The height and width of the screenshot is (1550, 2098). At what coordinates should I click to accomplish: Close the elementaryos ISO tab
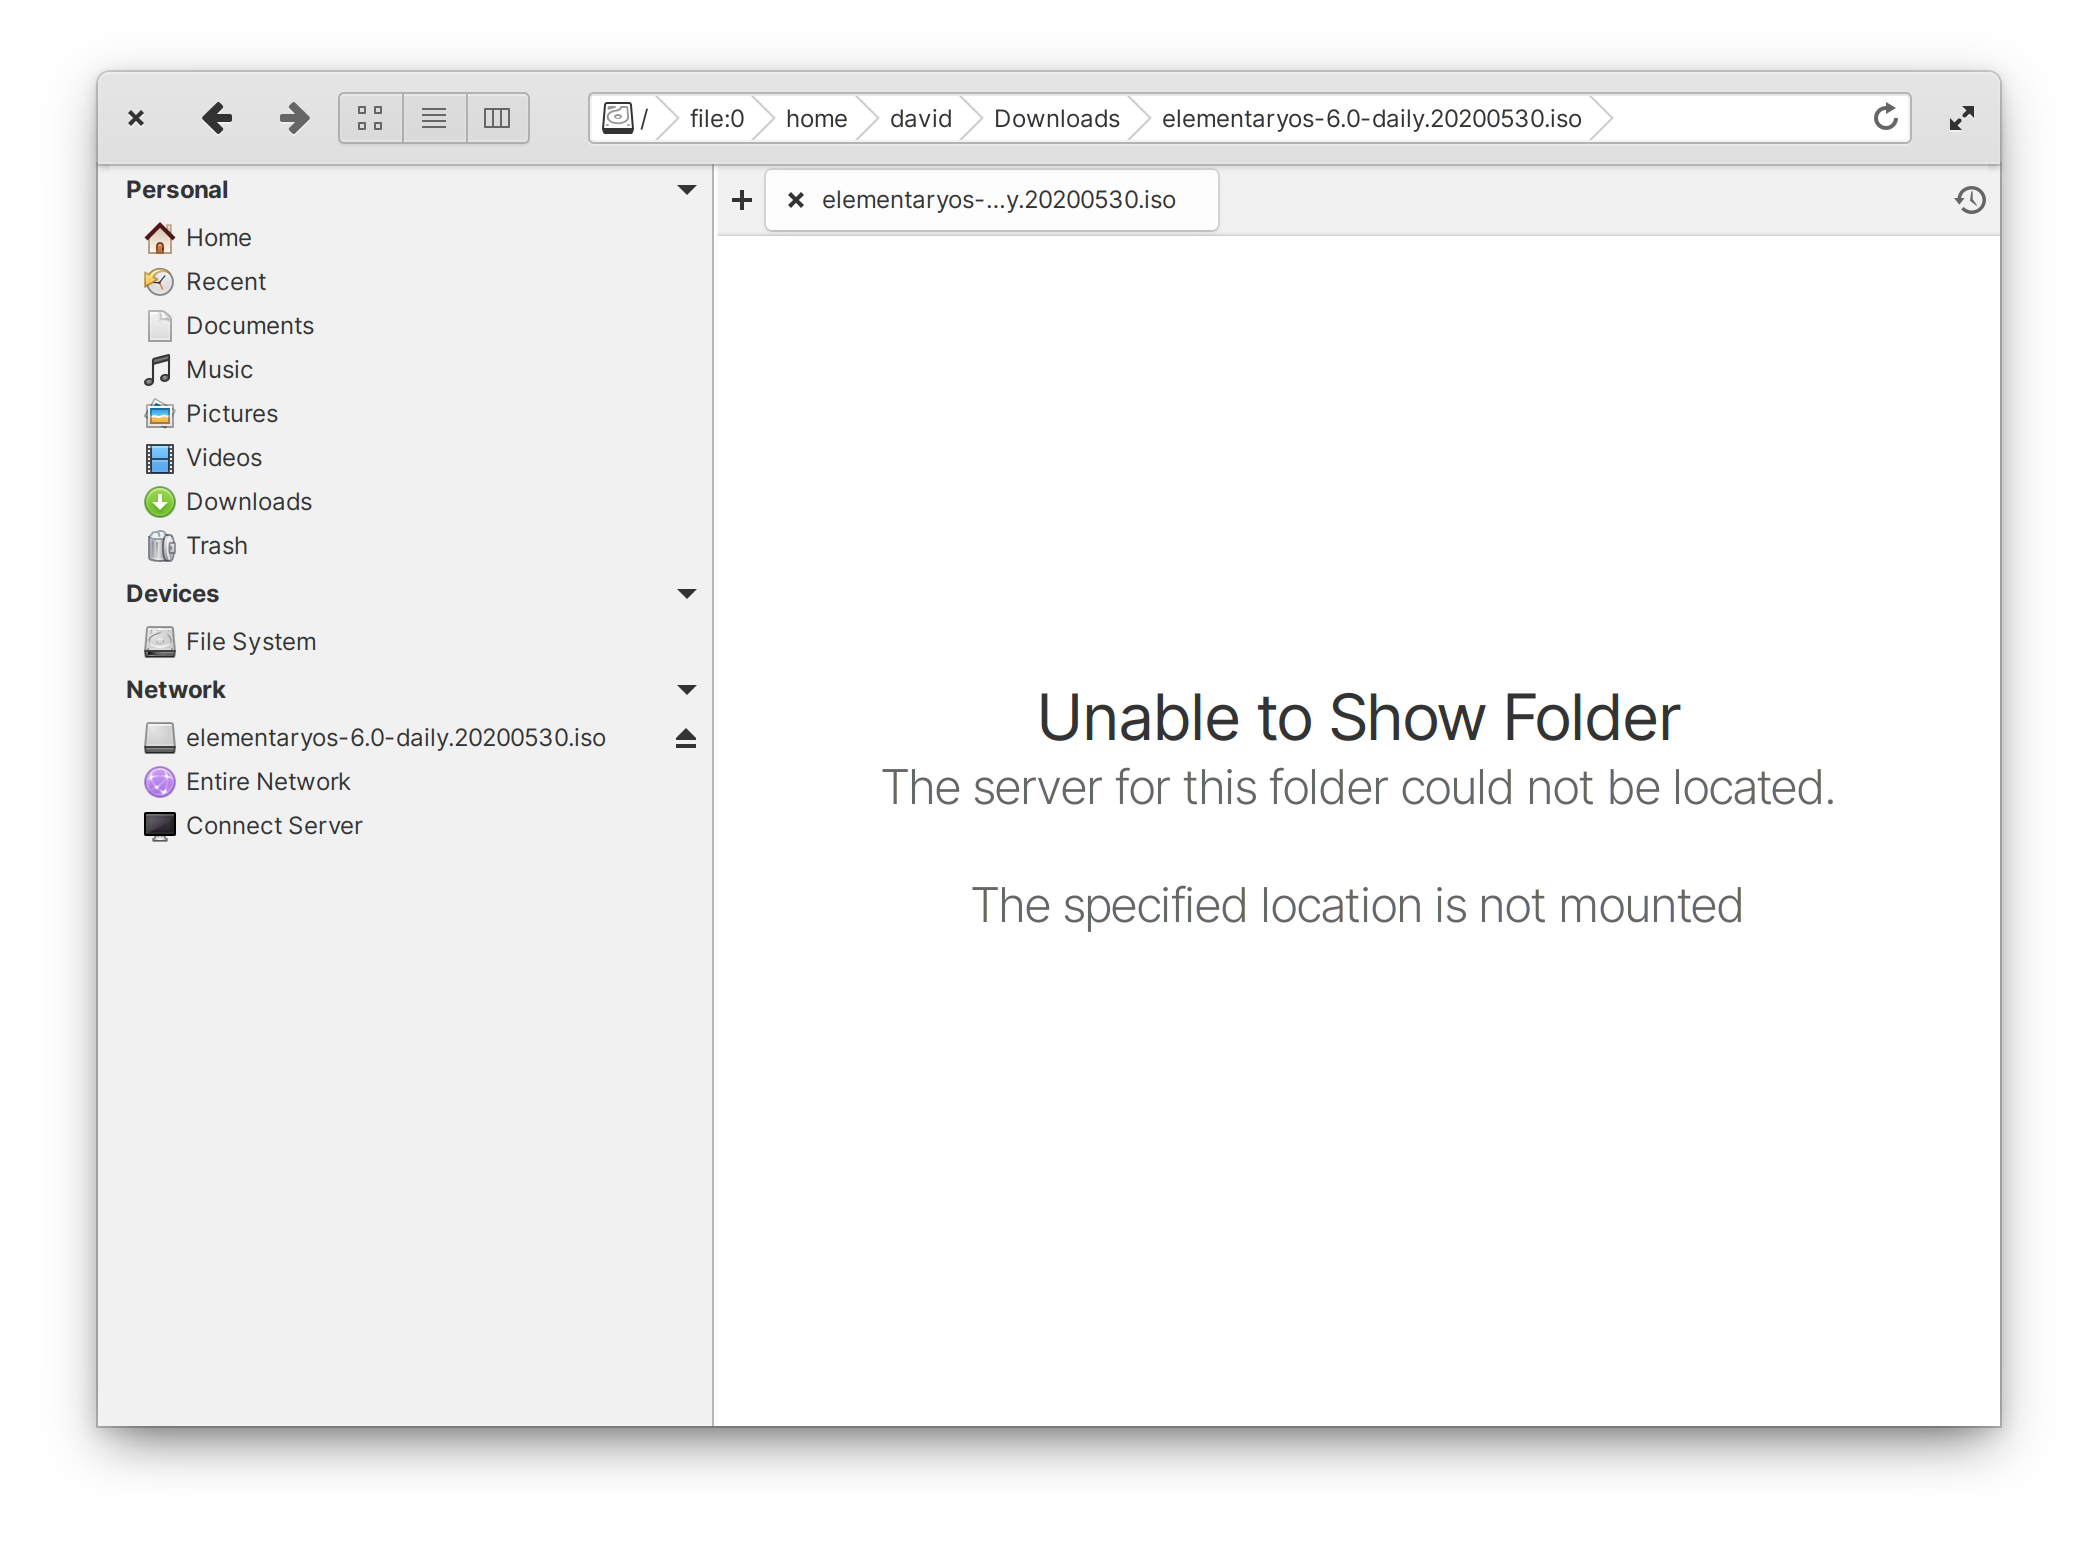click(796, 200)
